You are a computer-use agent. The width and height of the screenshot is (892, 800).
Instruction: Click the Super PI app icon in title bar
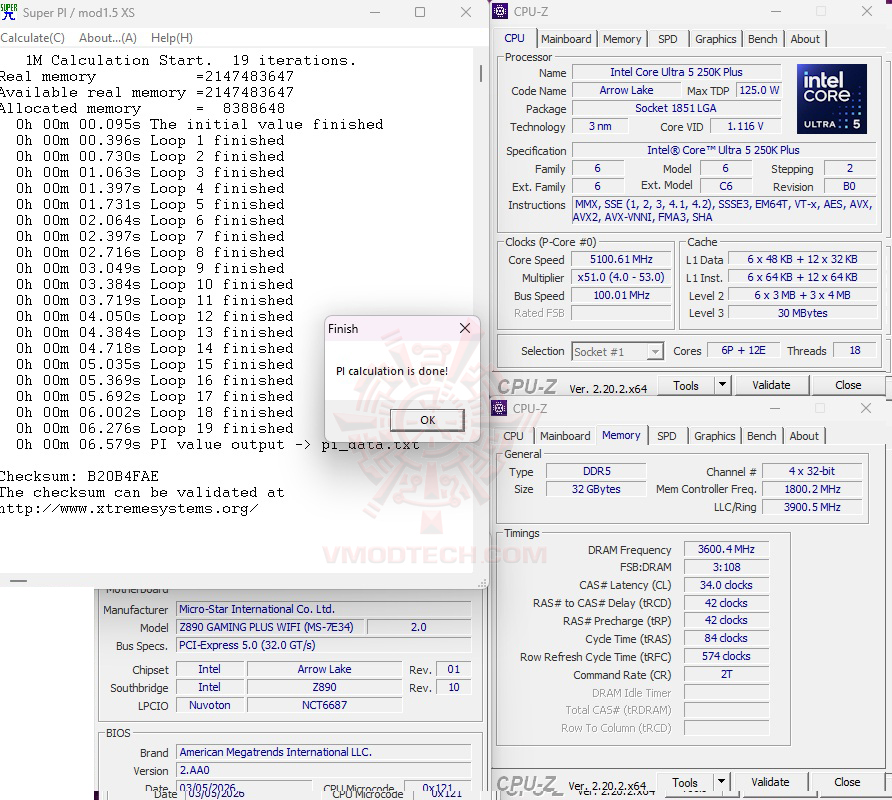[x=9, y=12]
